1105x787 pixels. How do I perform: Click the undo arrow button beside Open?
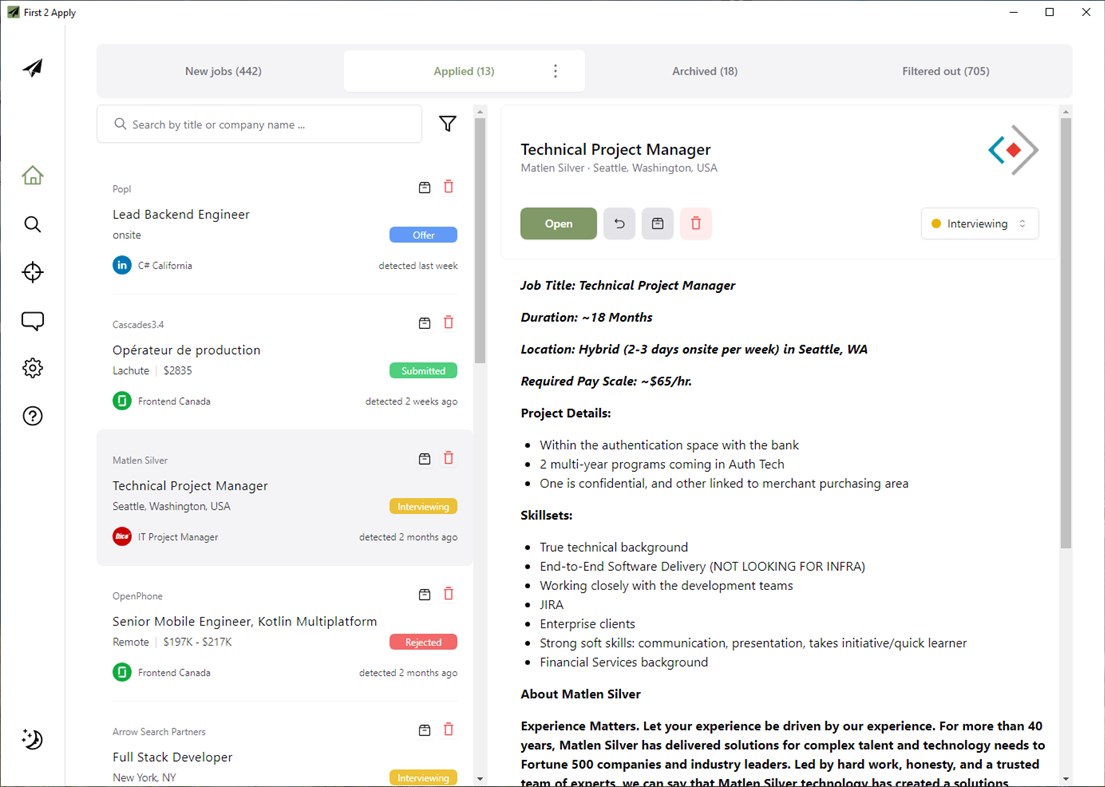coord(619,224)
